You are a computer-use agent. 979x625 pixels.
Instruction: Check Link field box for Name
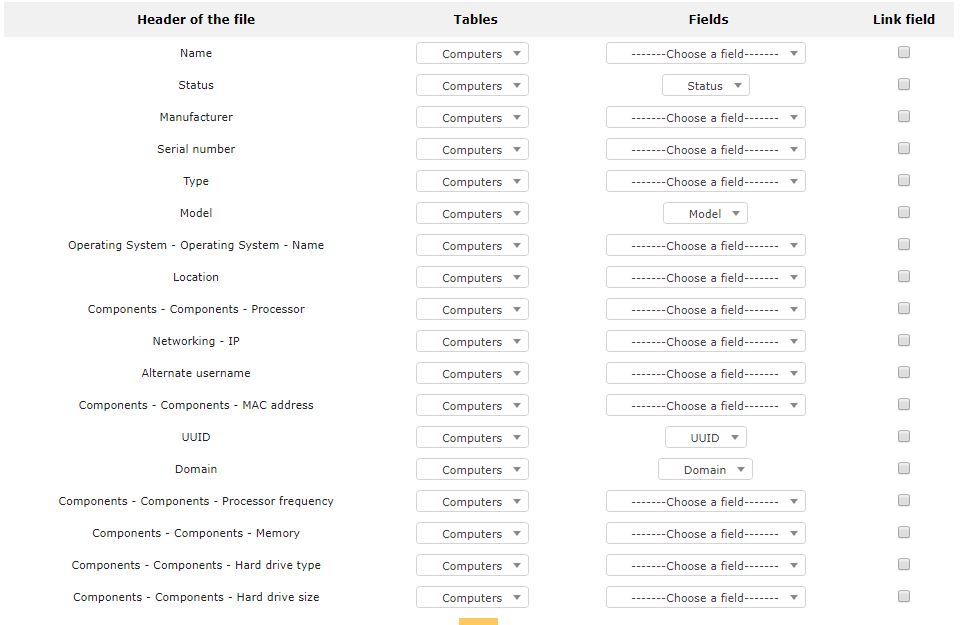pos(903,52)
